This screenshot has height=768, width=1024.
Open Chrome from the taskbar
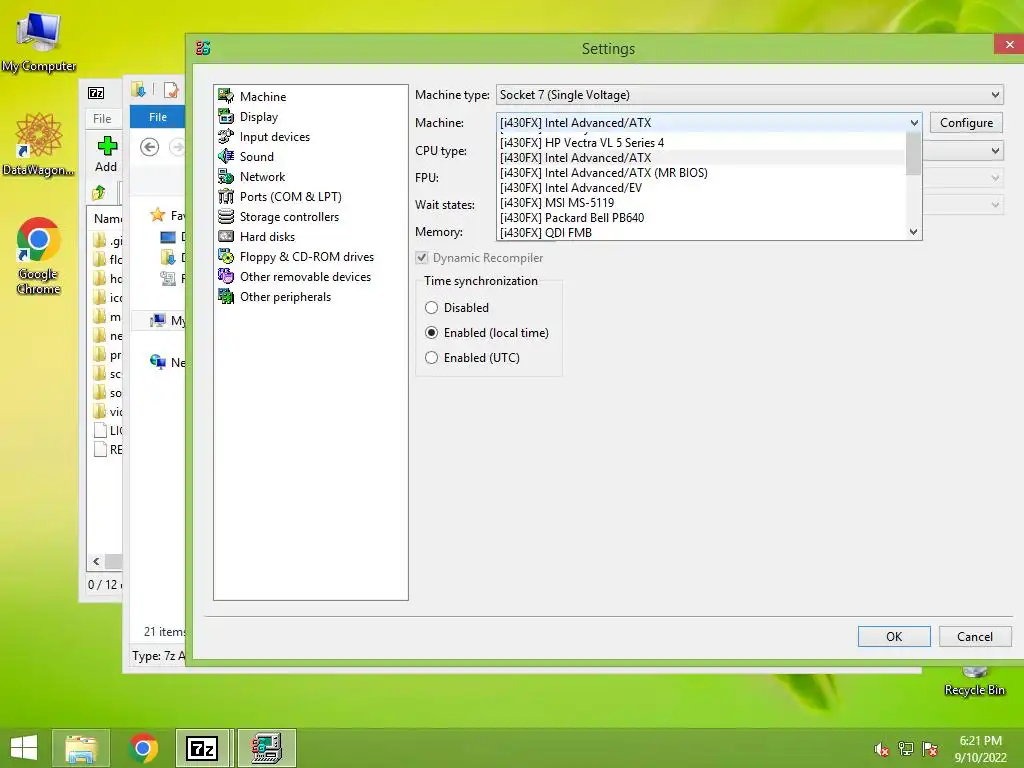tap(143, 748)
